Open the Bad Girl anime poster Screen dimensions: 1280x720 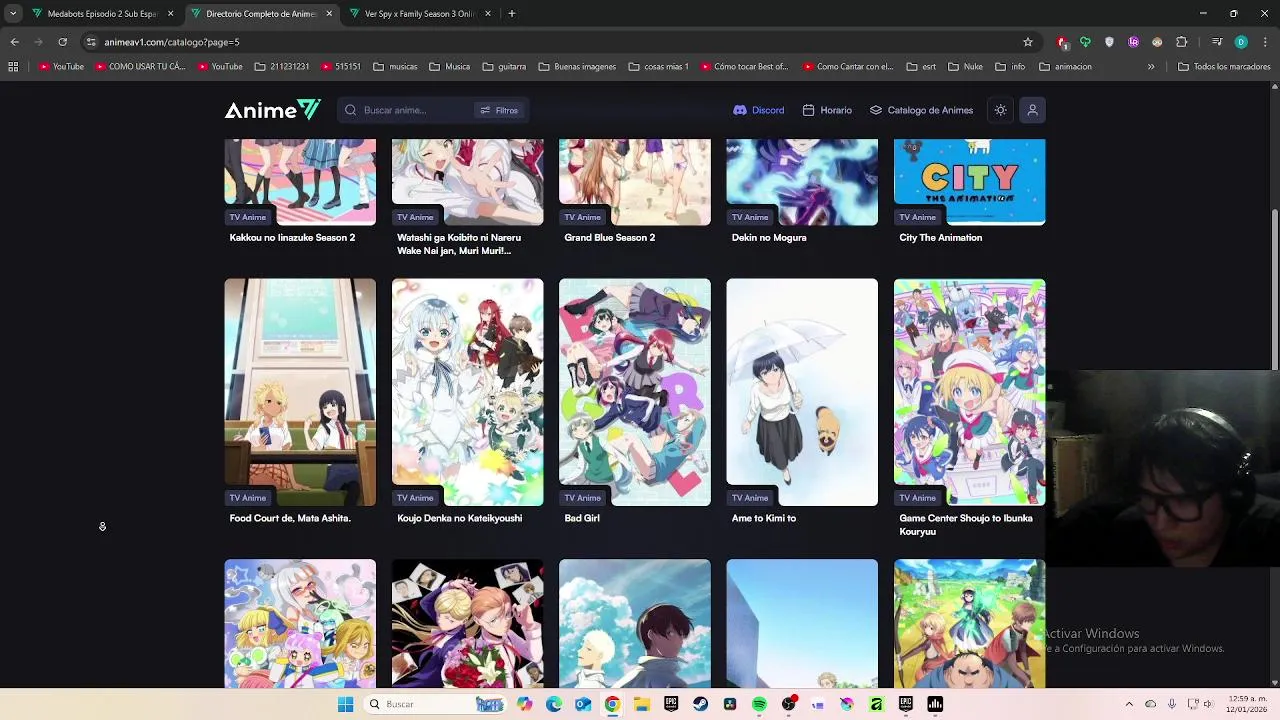click(635, 392)
